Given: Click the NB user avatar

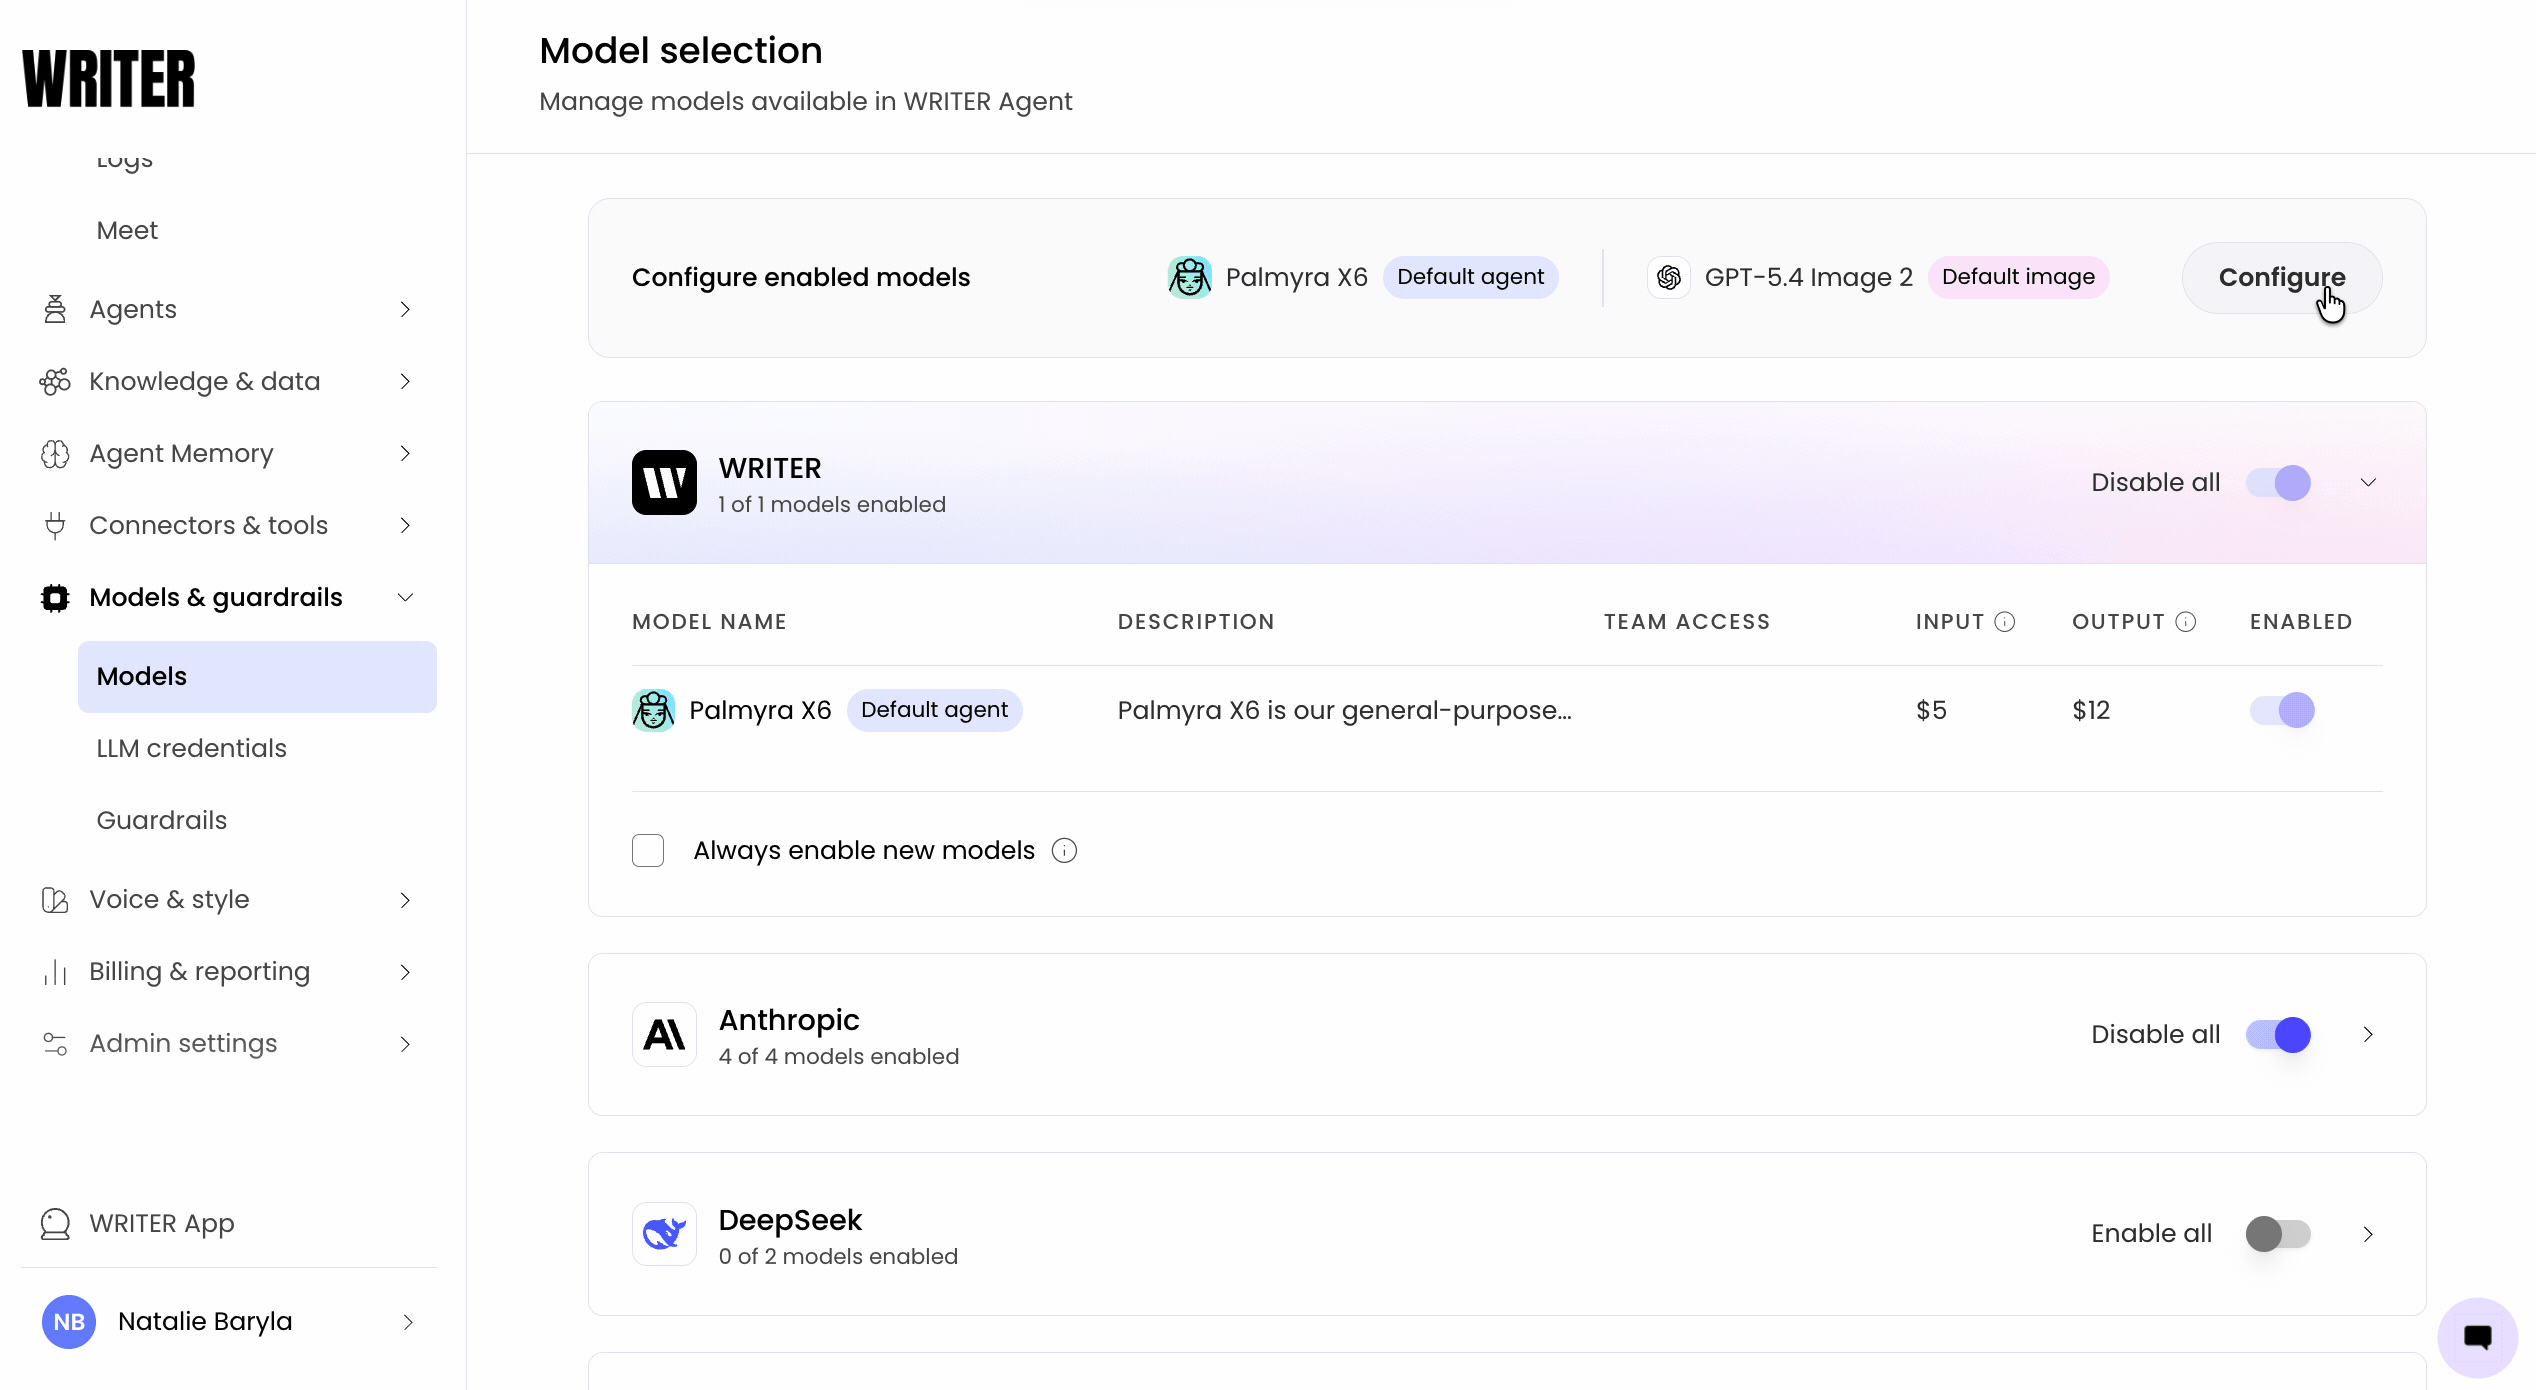Looking at the screenshot, I should [x=69, y=1322].
